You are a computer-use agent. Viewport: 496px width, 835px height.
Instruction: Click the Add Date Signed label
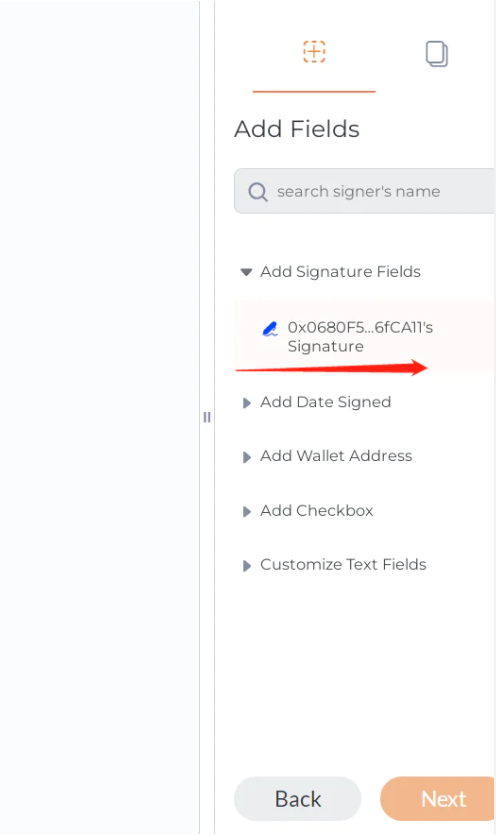click(x=326, y=402)
